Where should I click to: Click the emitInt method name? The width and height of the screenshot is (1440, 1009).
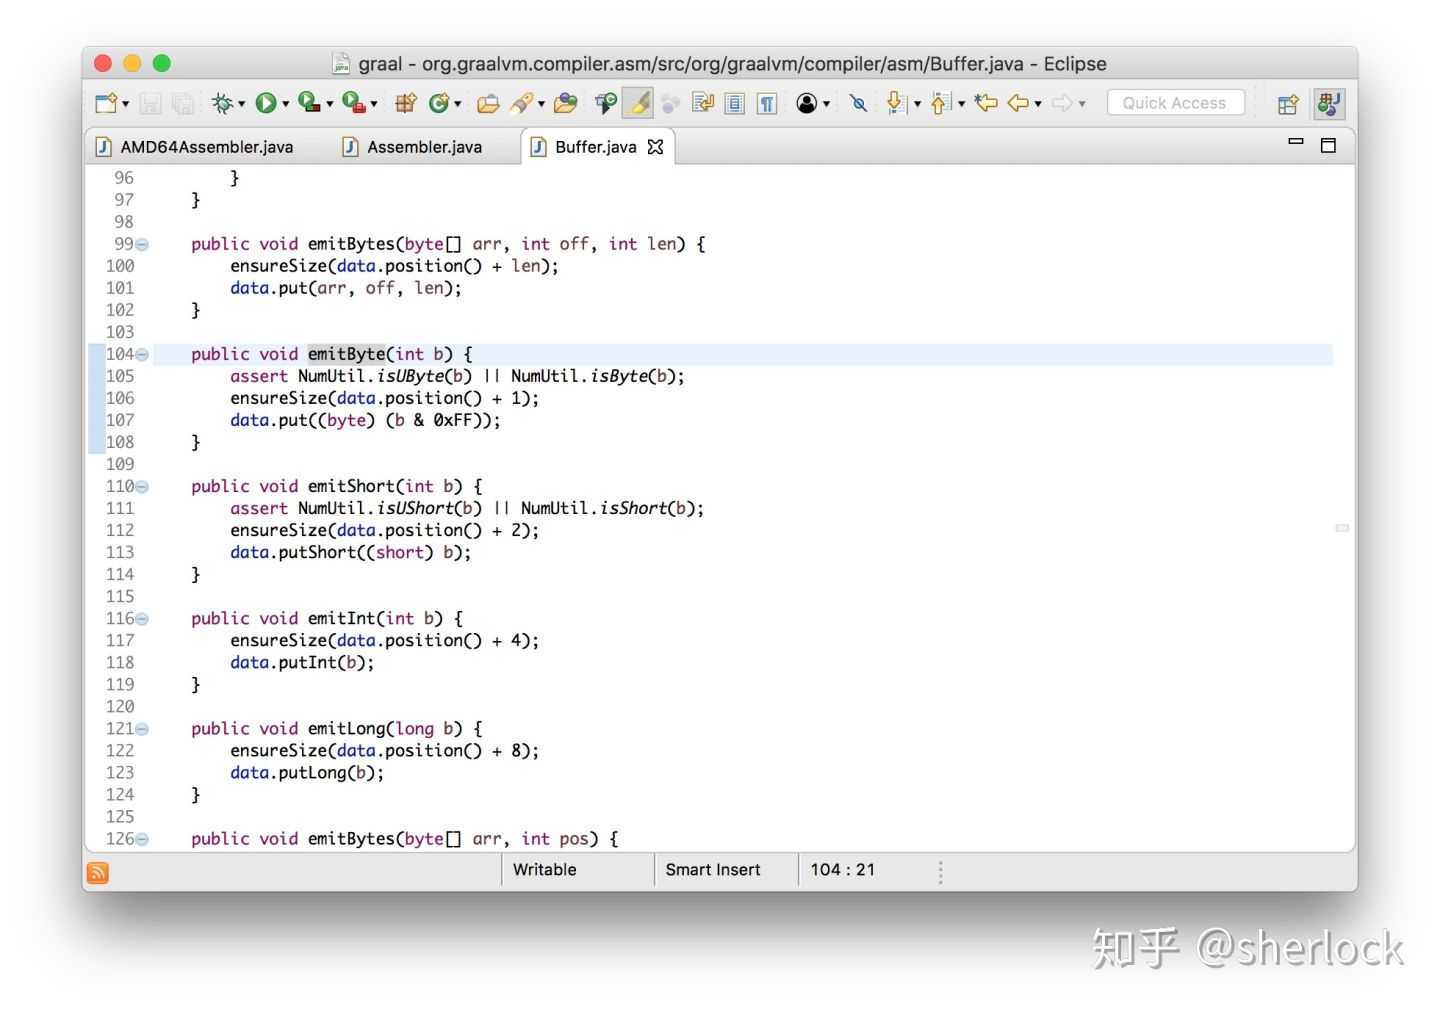coord(342,618)
